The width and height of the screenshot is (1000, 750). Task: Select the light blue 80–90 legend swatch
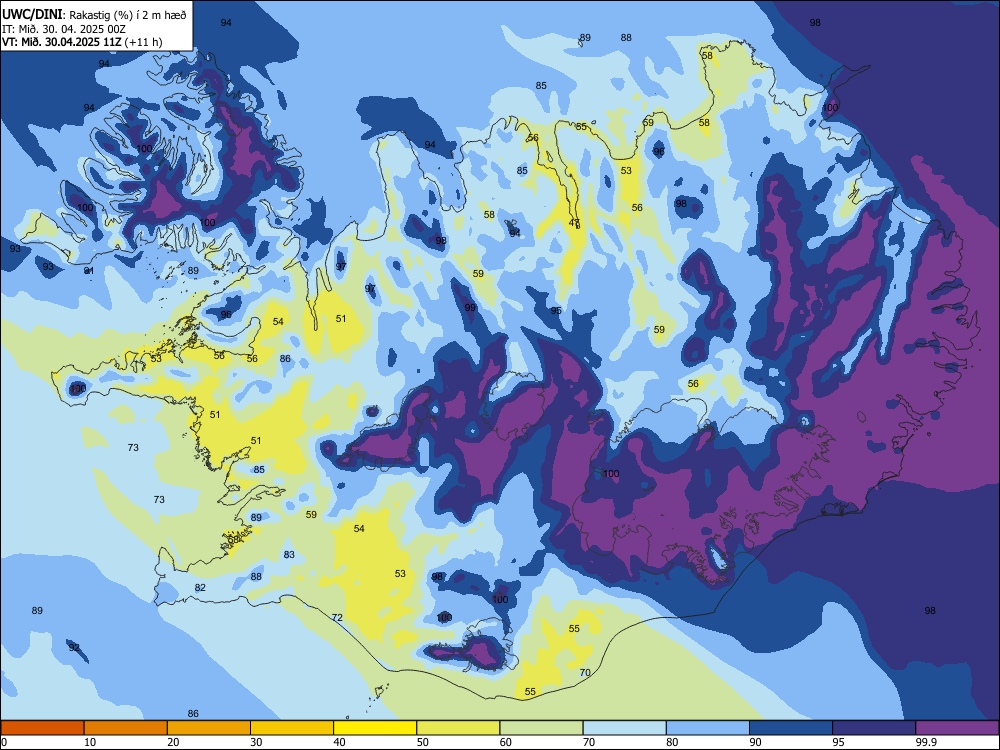708,728
